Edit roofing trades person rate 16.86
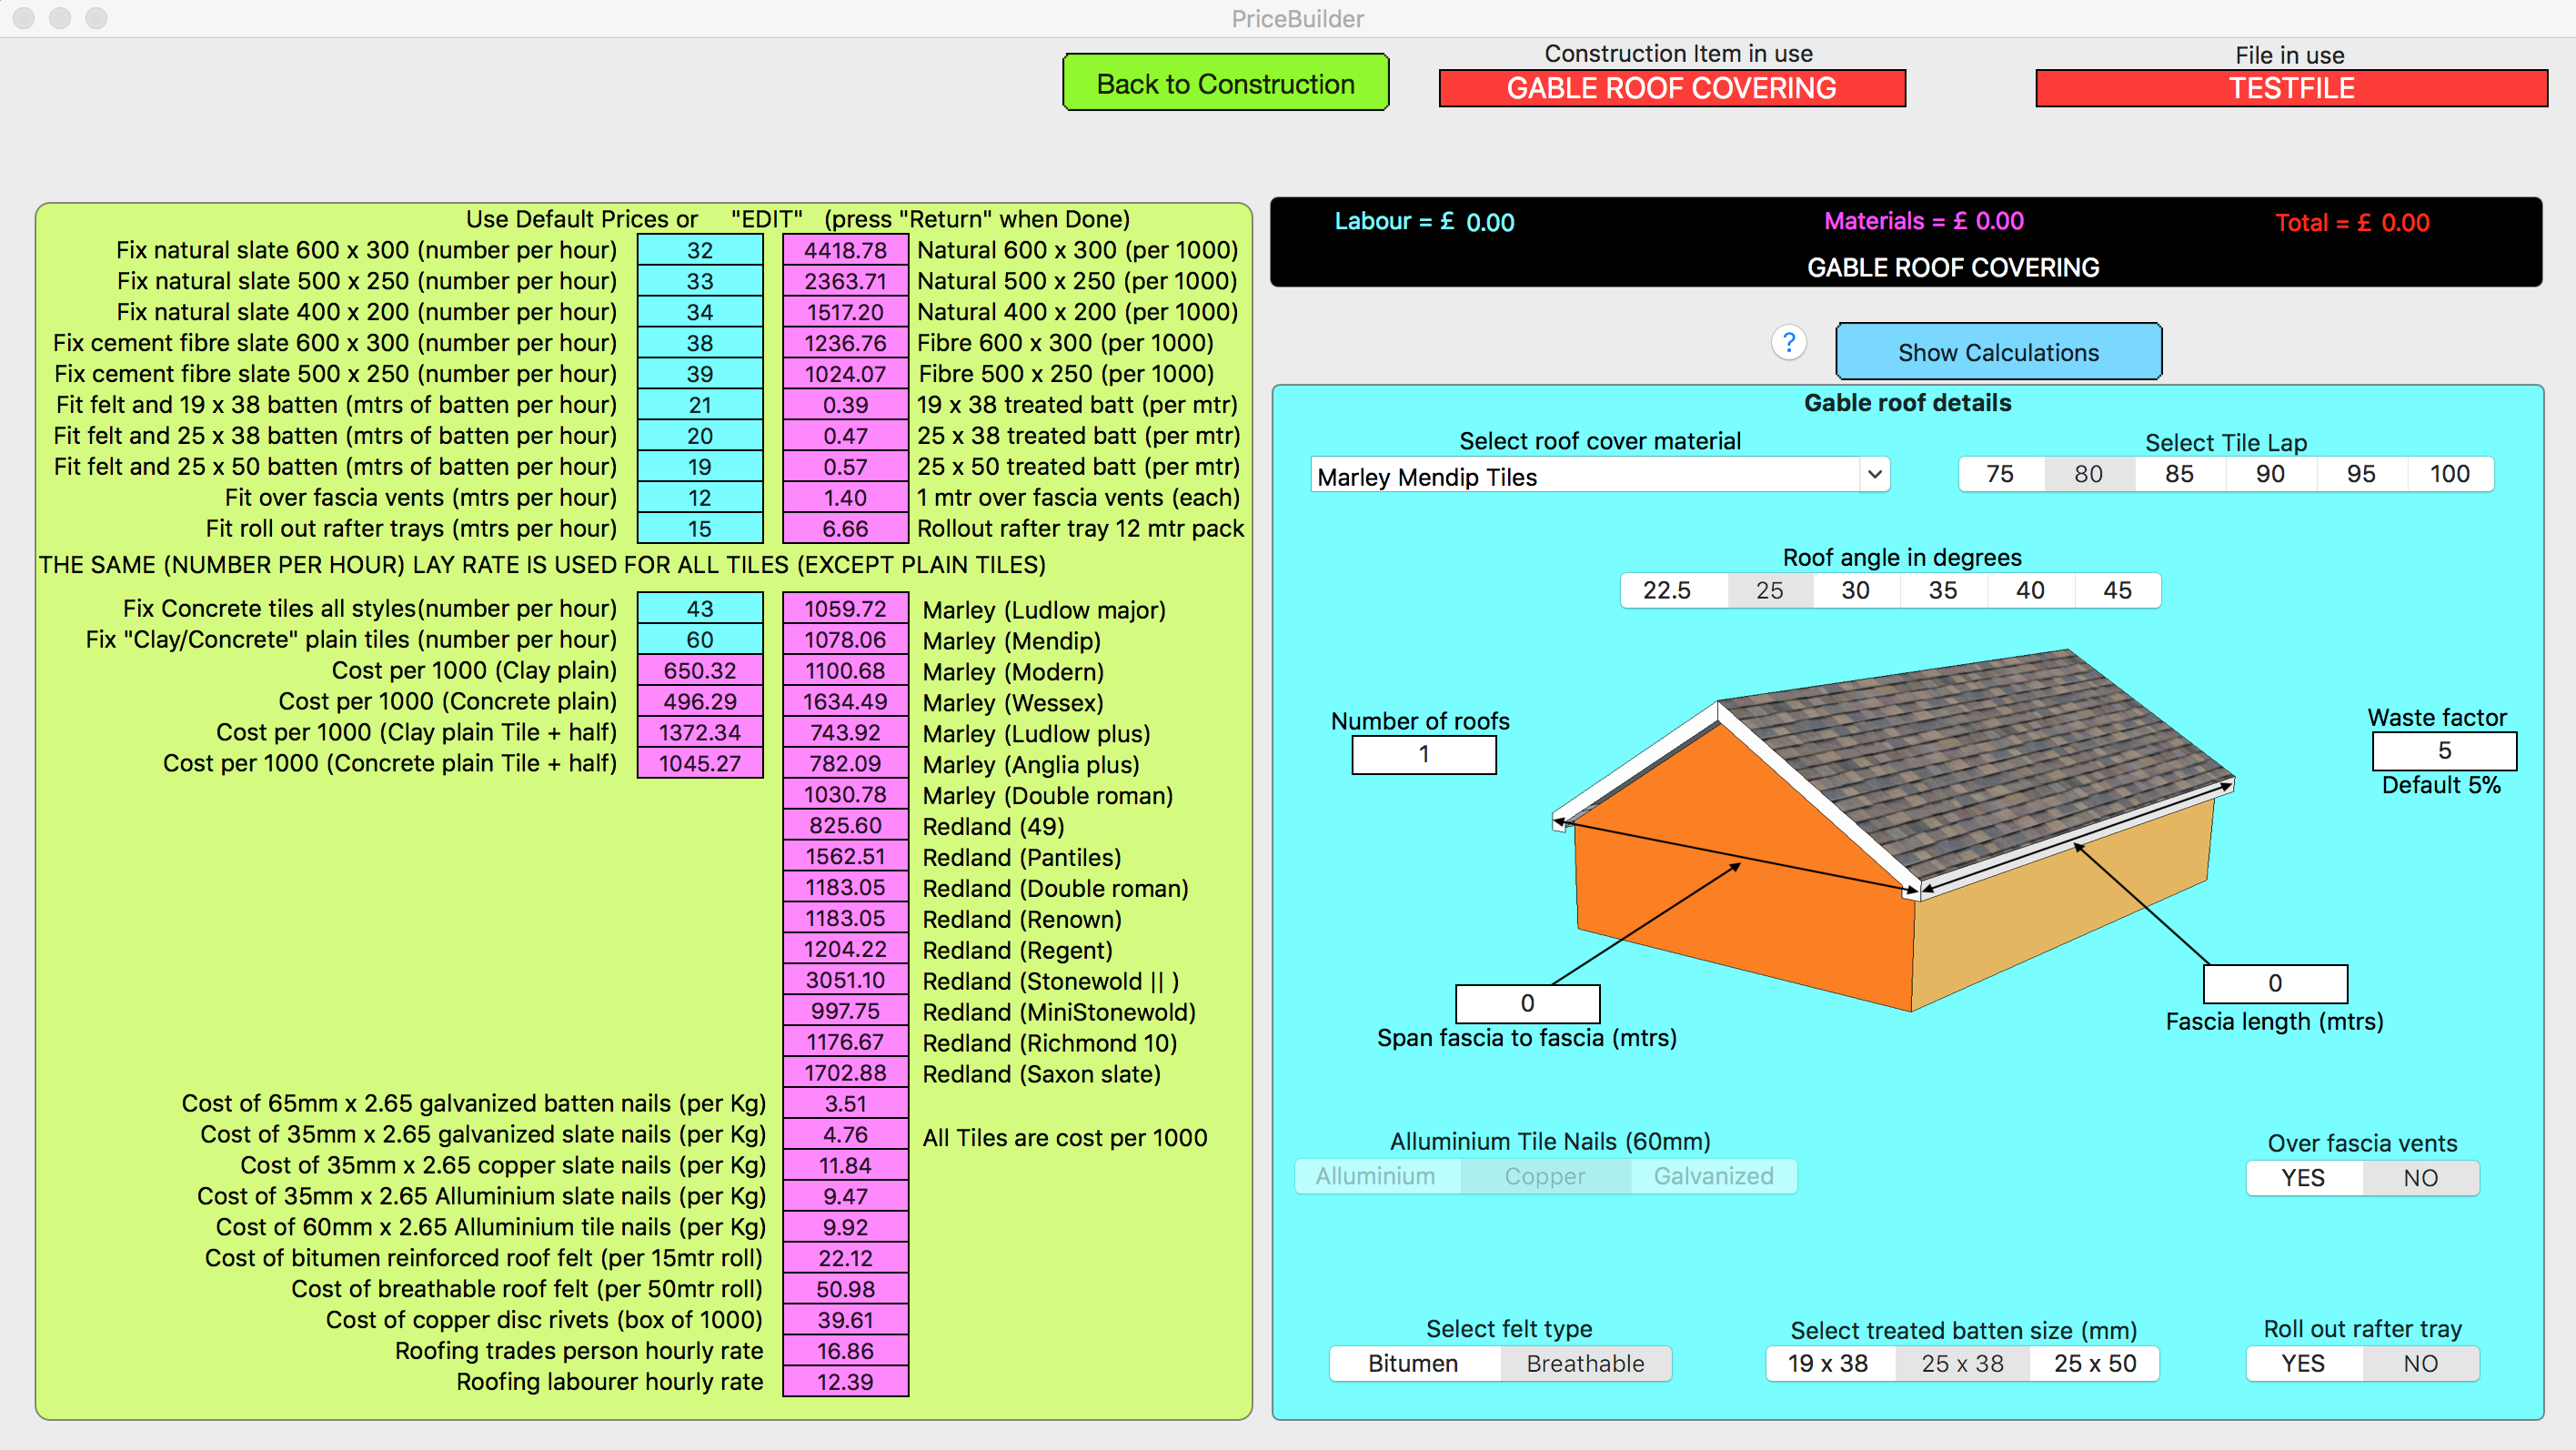 coord(845,1352)
